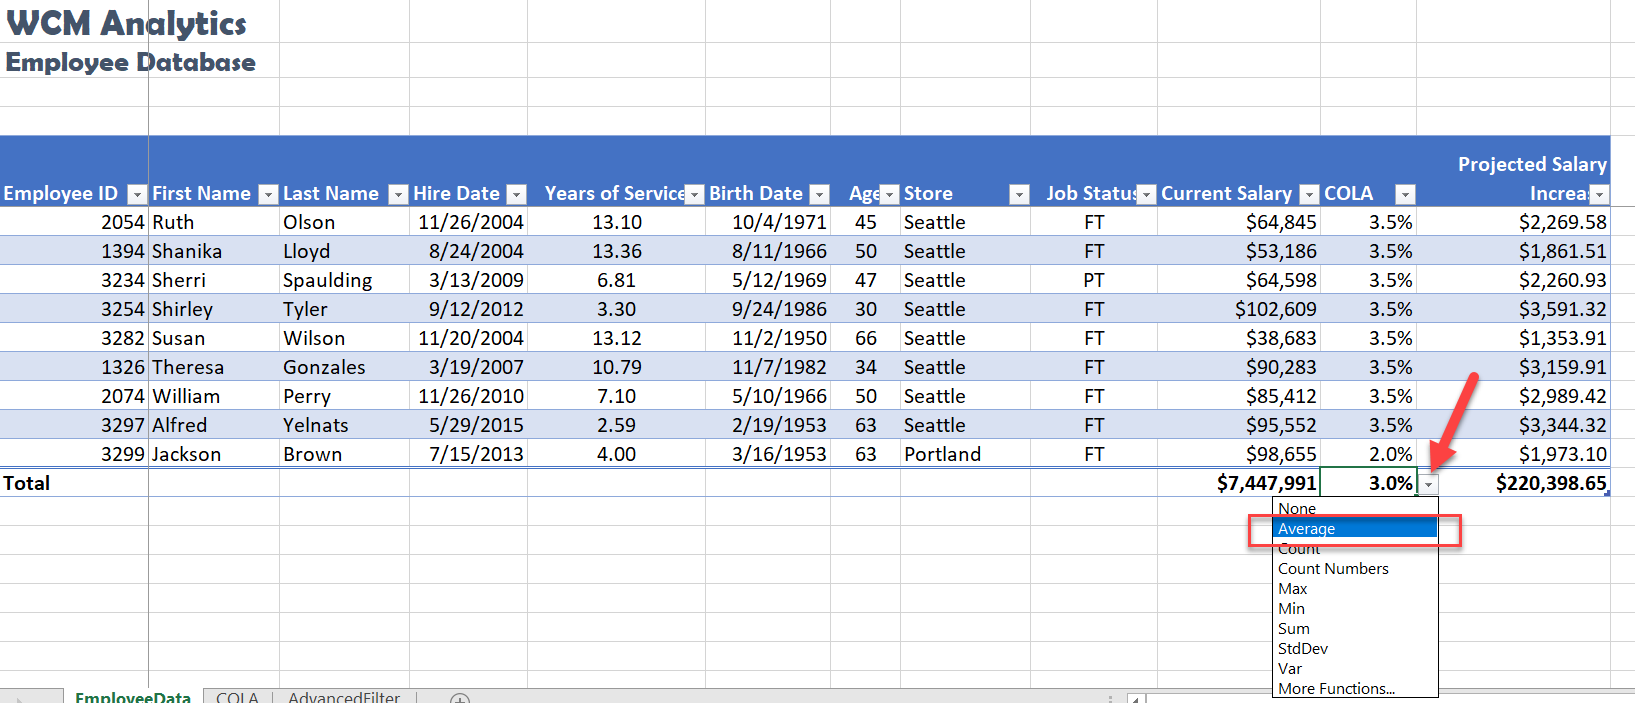Viewport: 1635px width, 703px height.
Task: Add a new sheet with the plus icon
Action: 460,698
